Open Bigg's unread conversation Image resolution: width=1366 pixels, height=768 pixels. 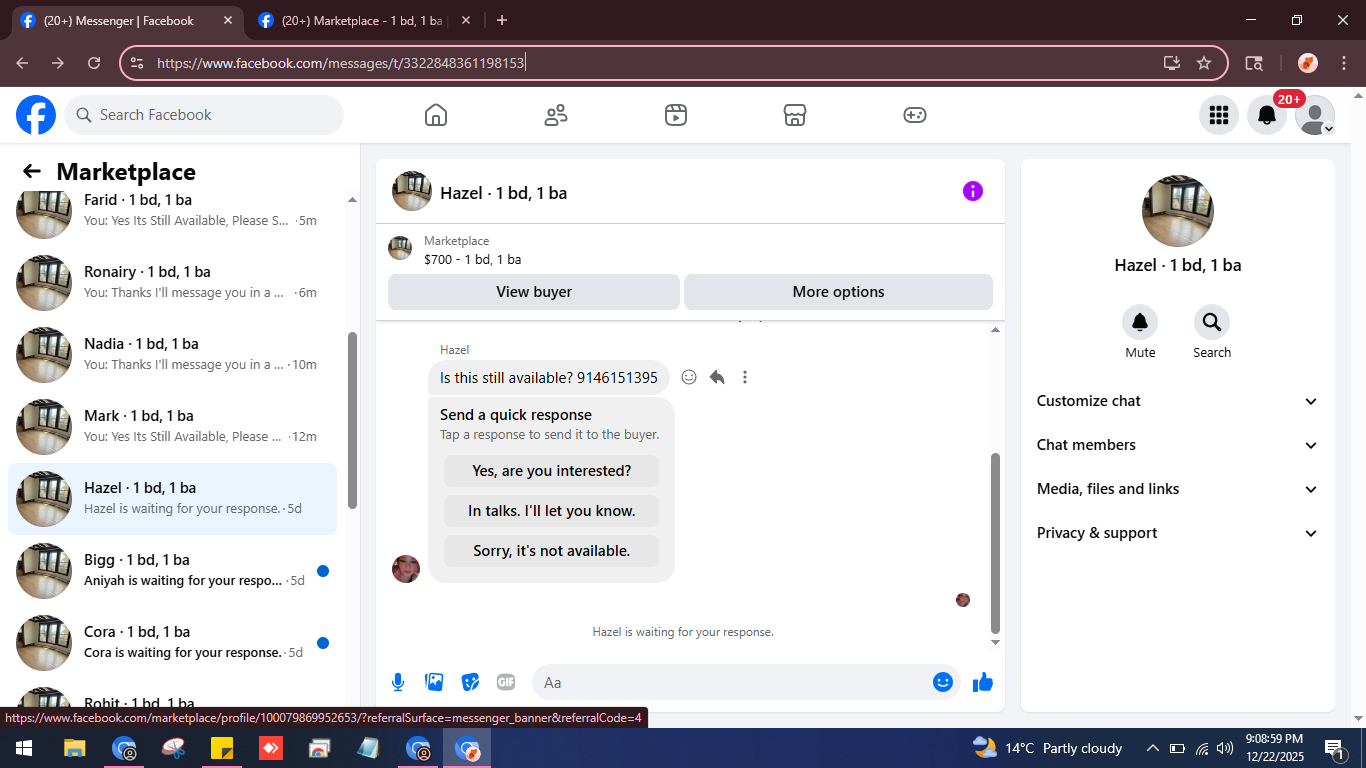pyautogui.click(x=172, y=571)
